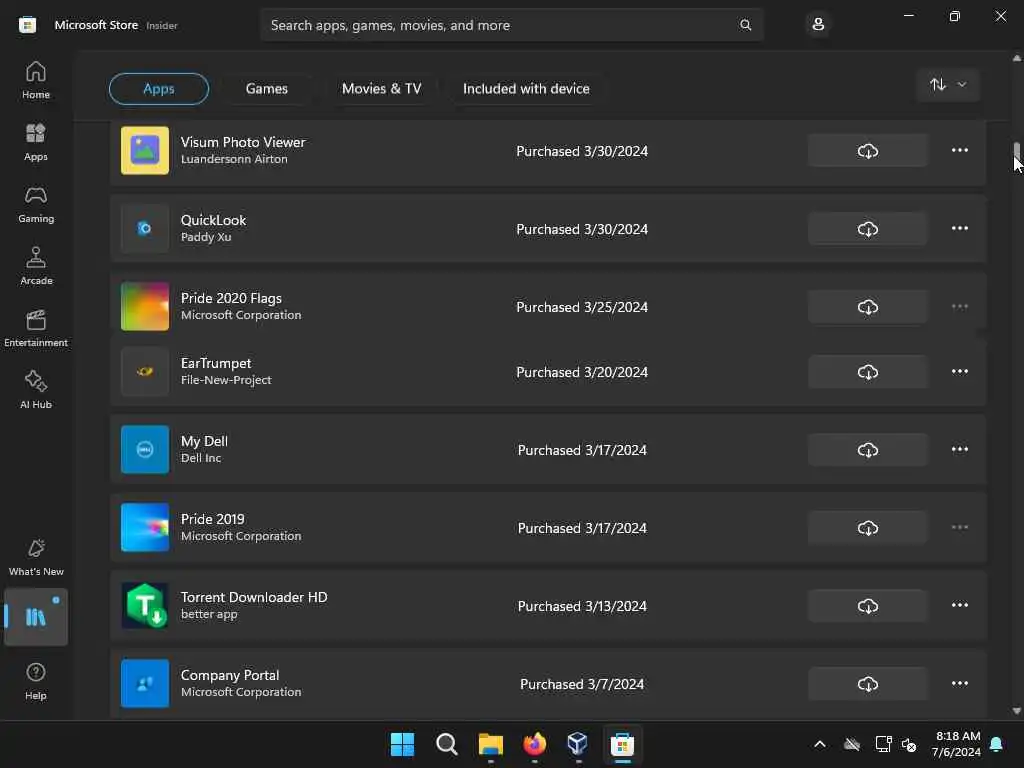Screen dimensions: 1024x768
Task: Open the Library sidebar icon
Action: click(36, 616)
